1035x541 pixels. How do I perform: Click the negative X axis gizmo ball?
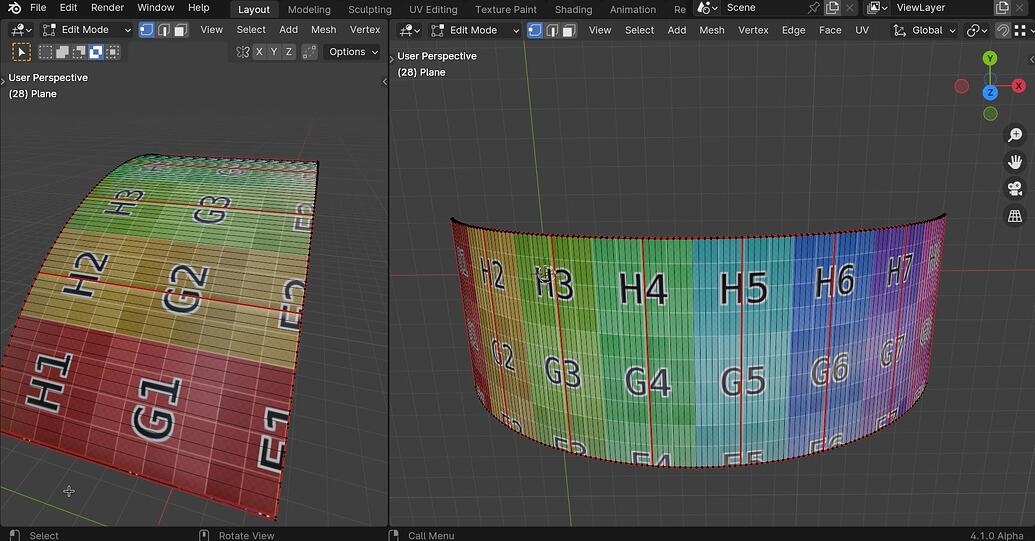[x=962, y=86]
